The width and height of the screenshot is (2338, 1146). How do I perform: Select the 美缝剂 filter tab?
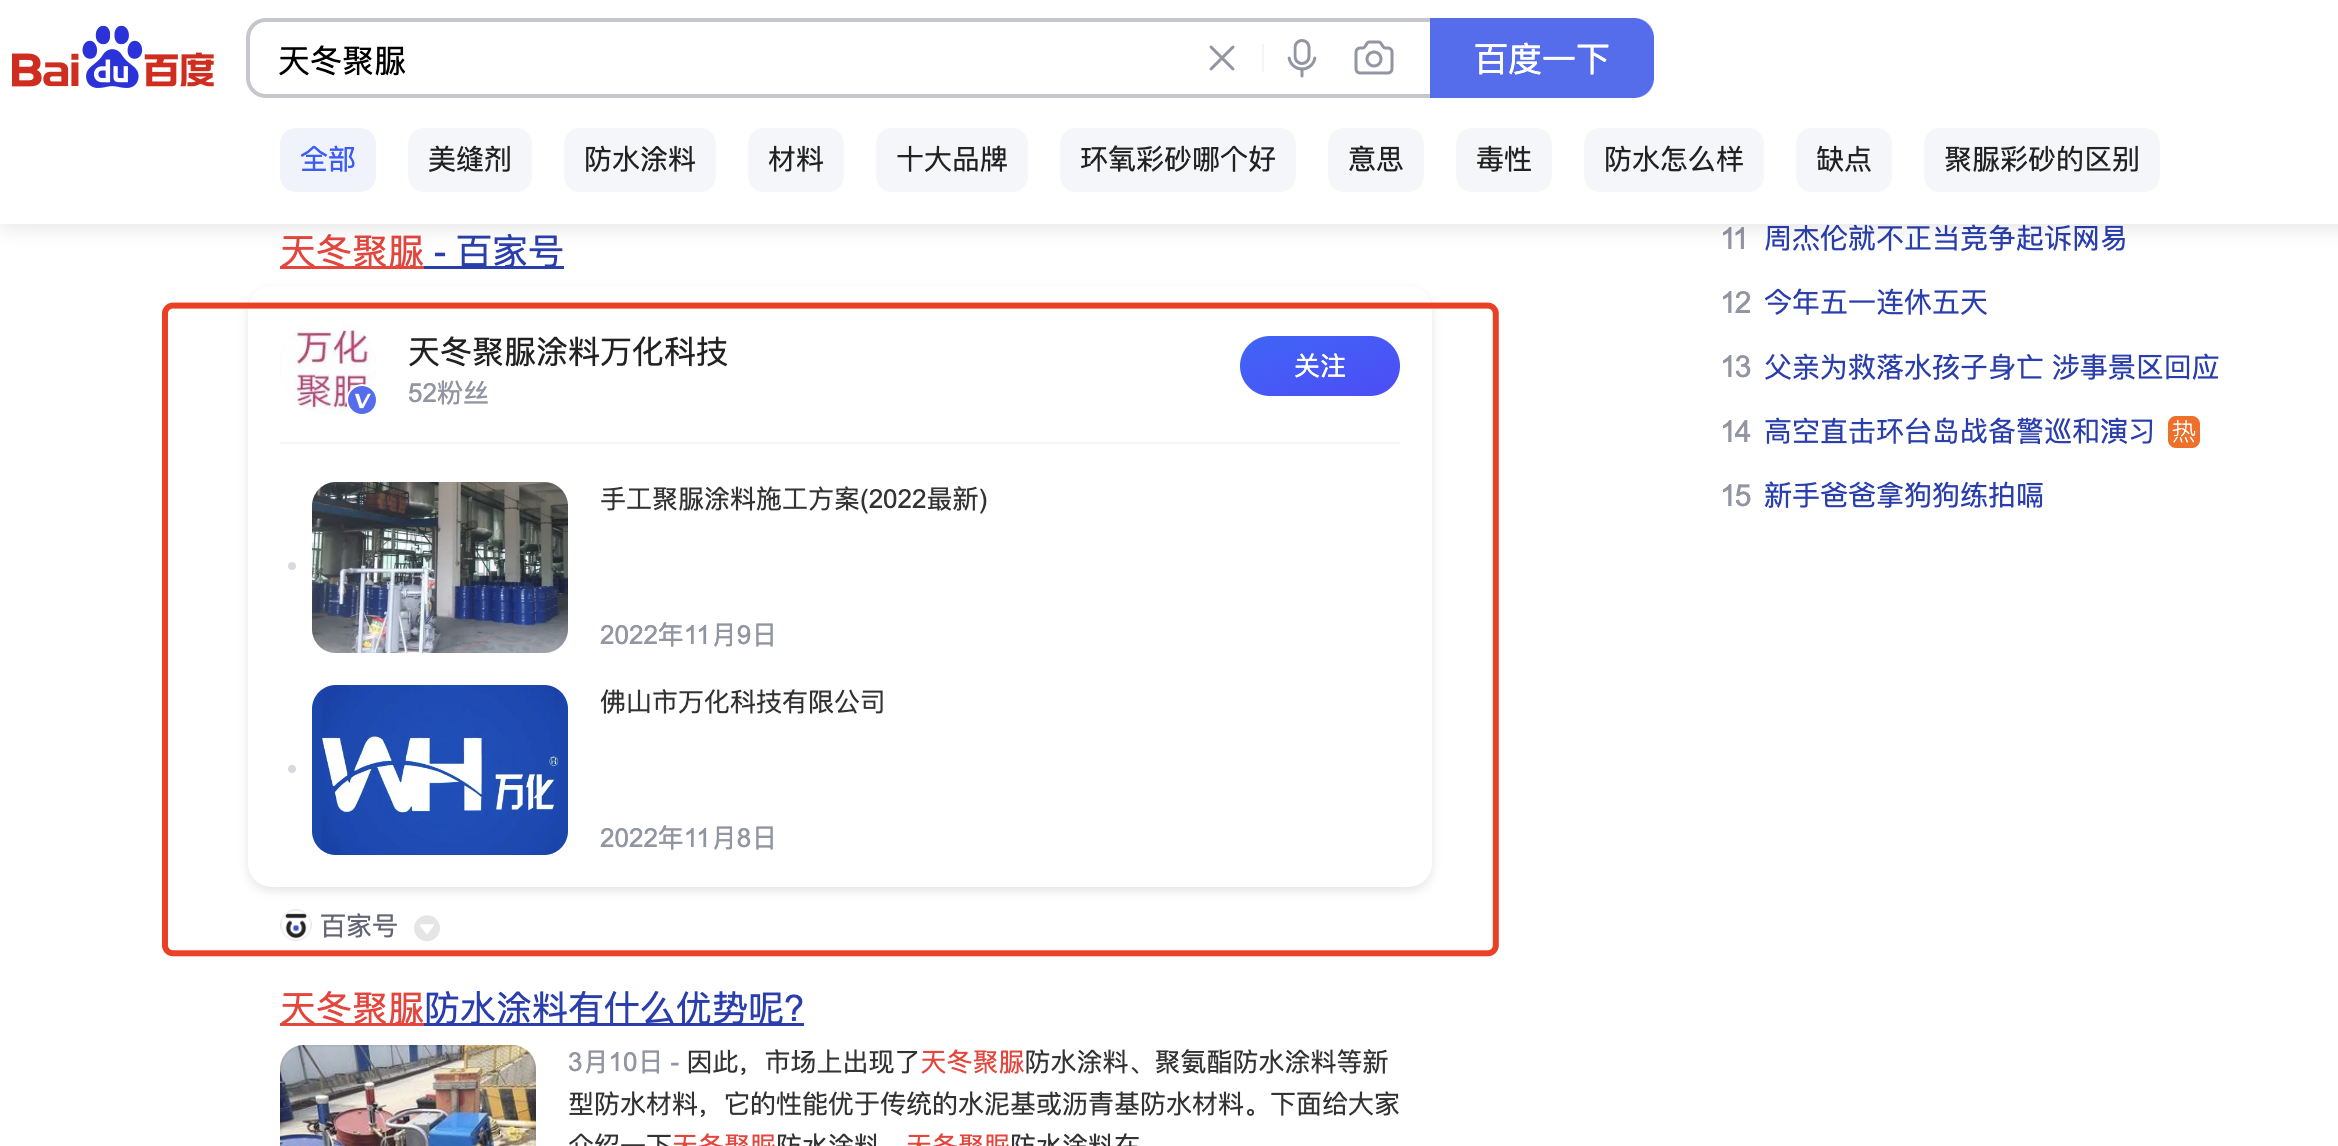(x=470, y=159)
